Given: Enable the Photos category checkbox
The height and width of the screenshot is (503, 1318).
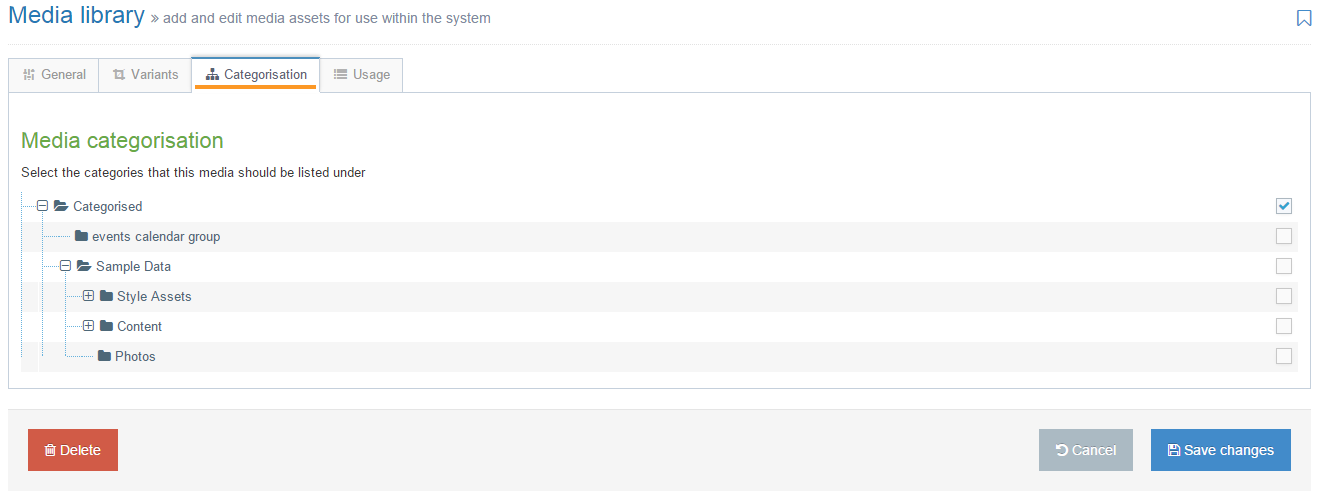Looking at the screenshot, I should pos(1284,356).
